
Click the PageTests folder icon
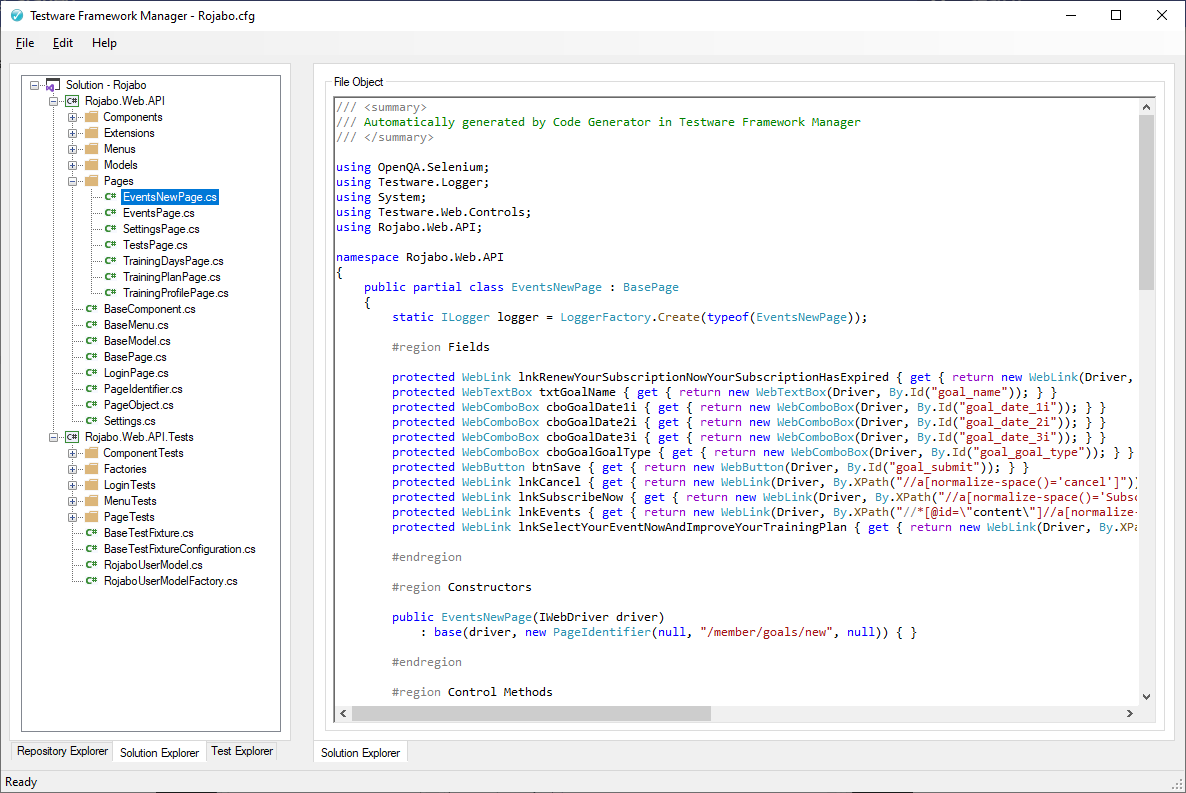coord(92,517)
